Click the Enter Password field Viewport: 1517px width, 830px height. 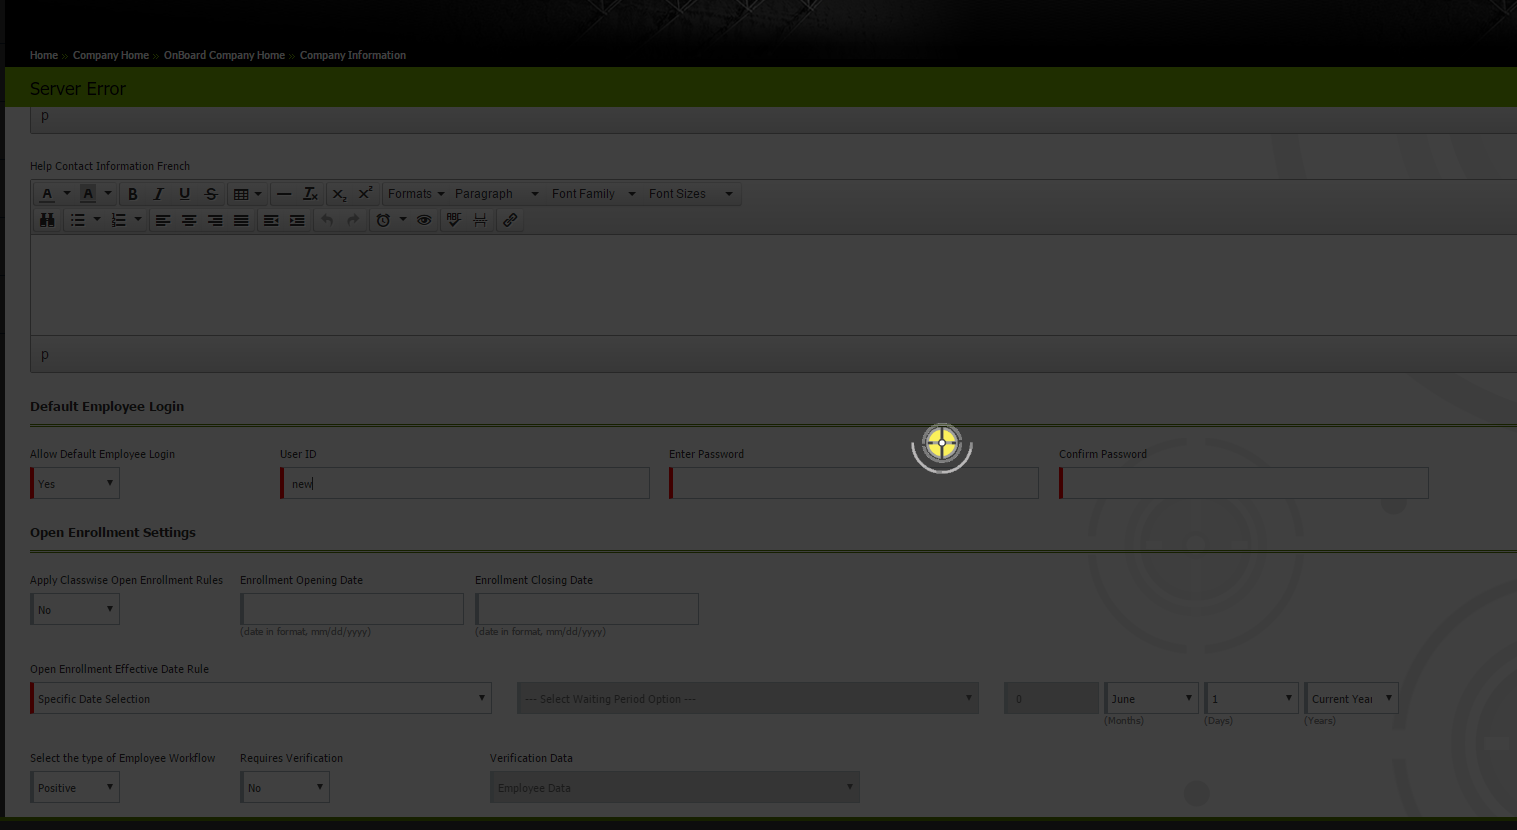point(854,484)
